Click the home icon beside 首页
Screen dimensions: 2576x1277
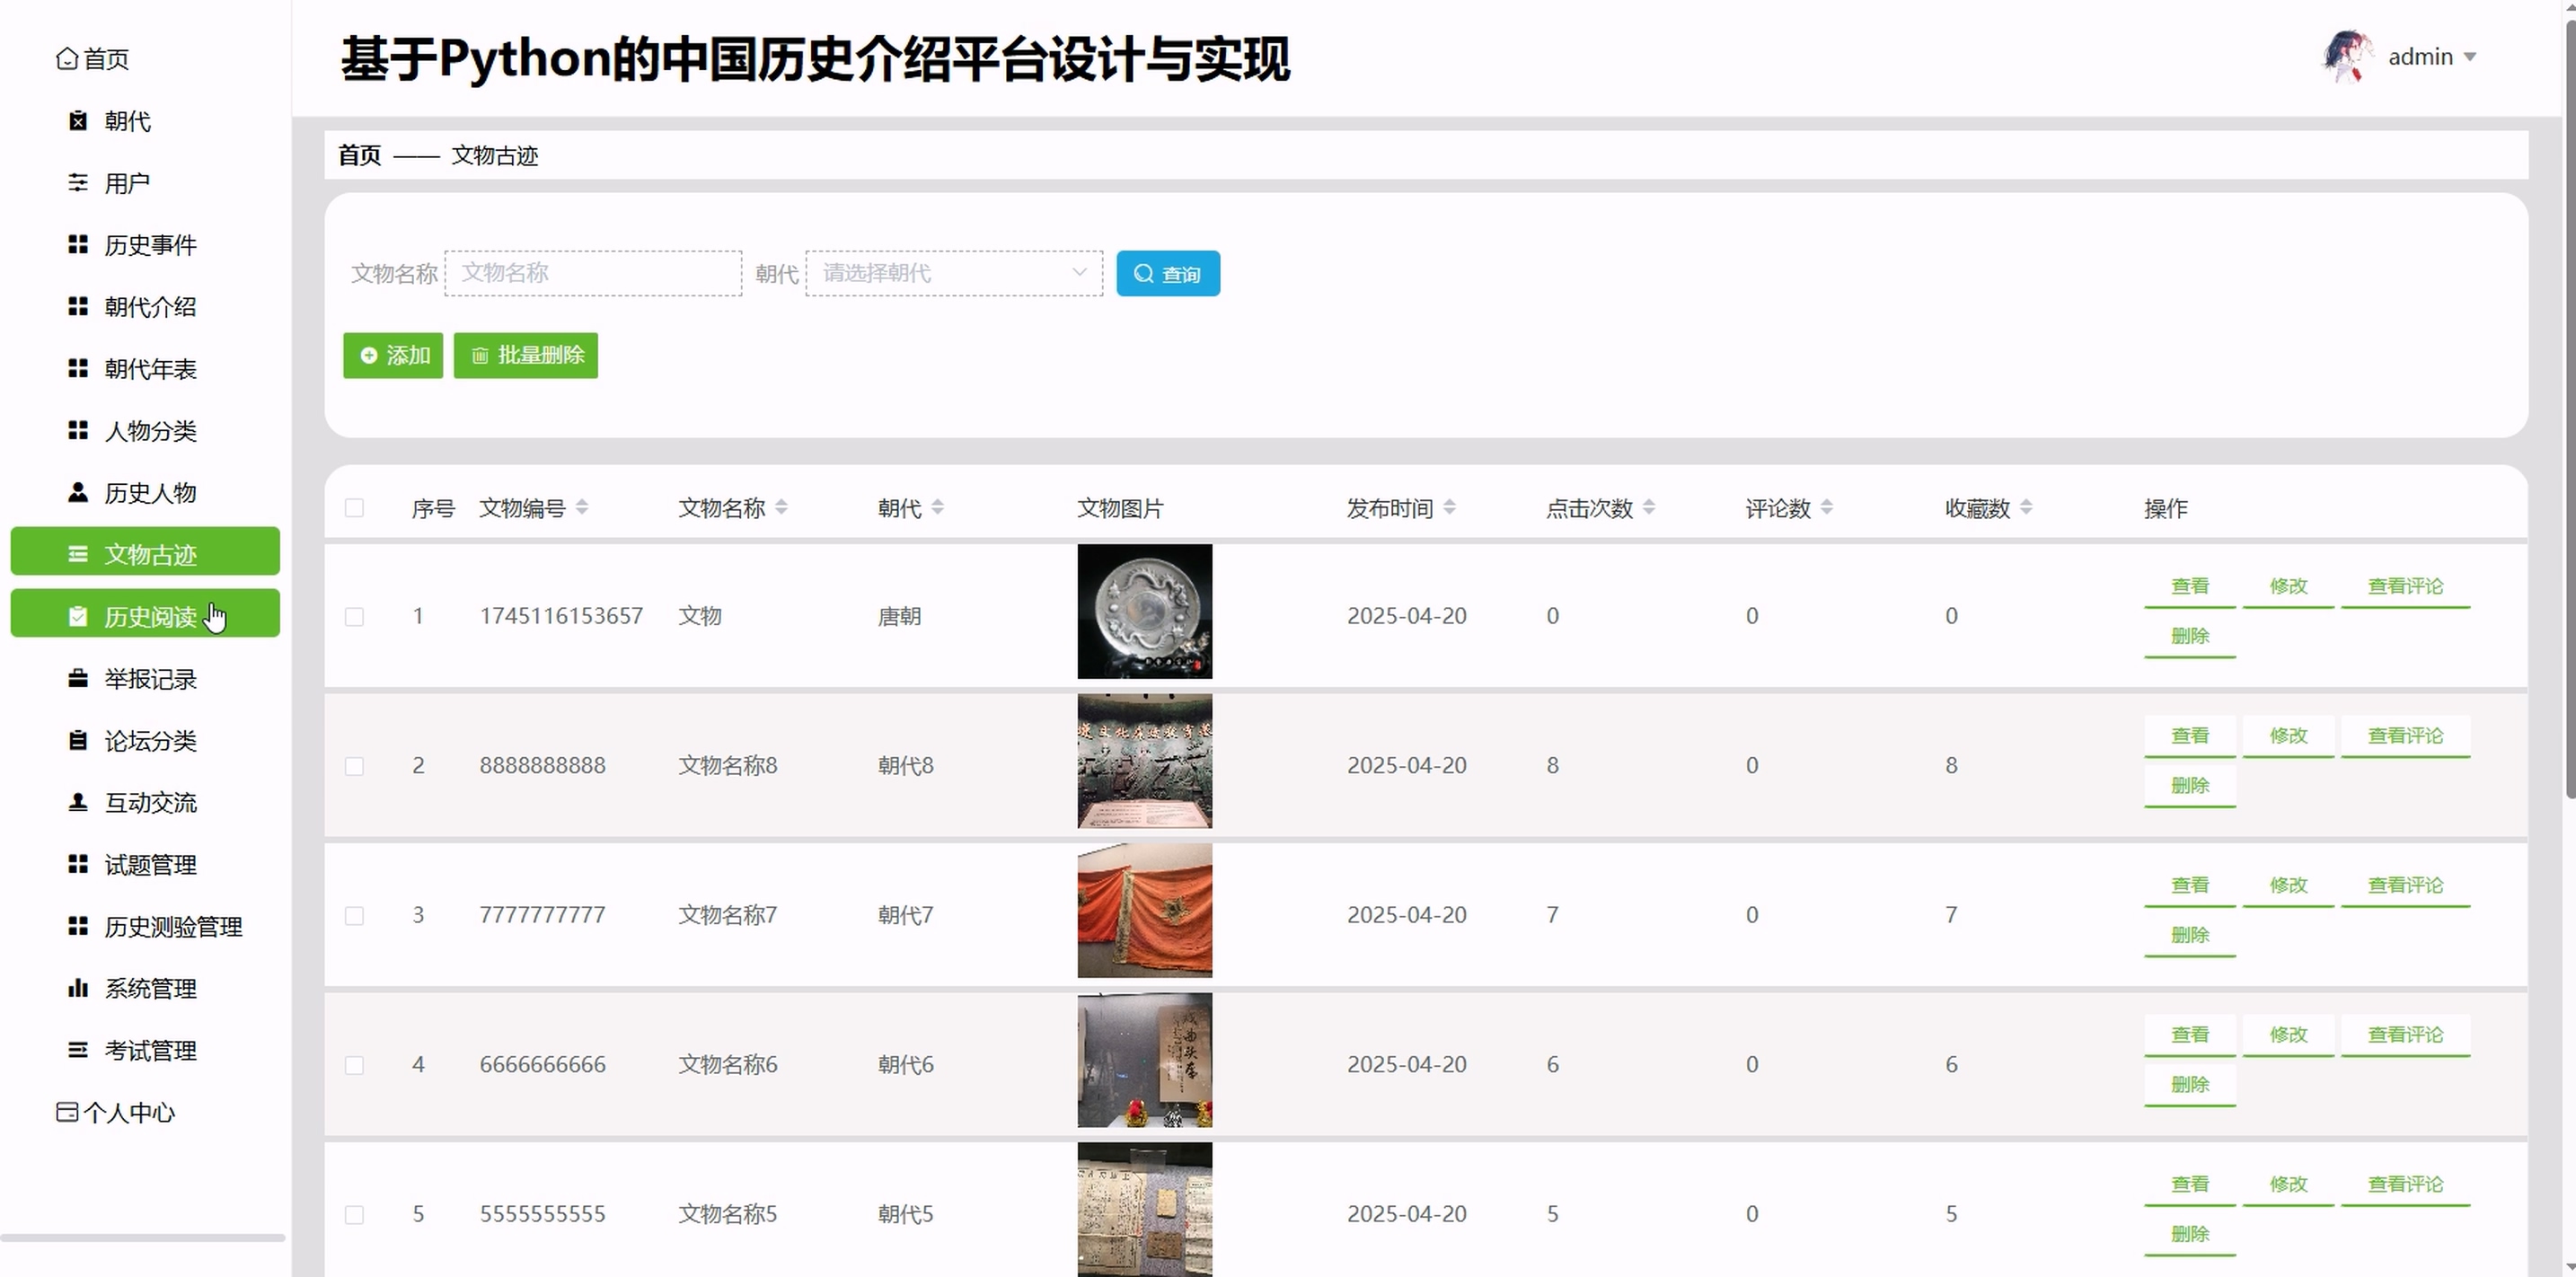click(67, 59)
